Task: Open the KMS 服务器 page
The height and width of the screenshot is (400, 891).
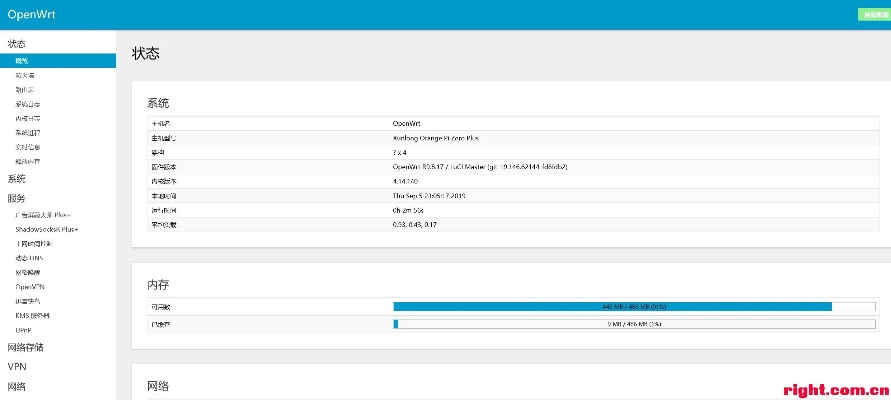Action: tap(32, 315)
